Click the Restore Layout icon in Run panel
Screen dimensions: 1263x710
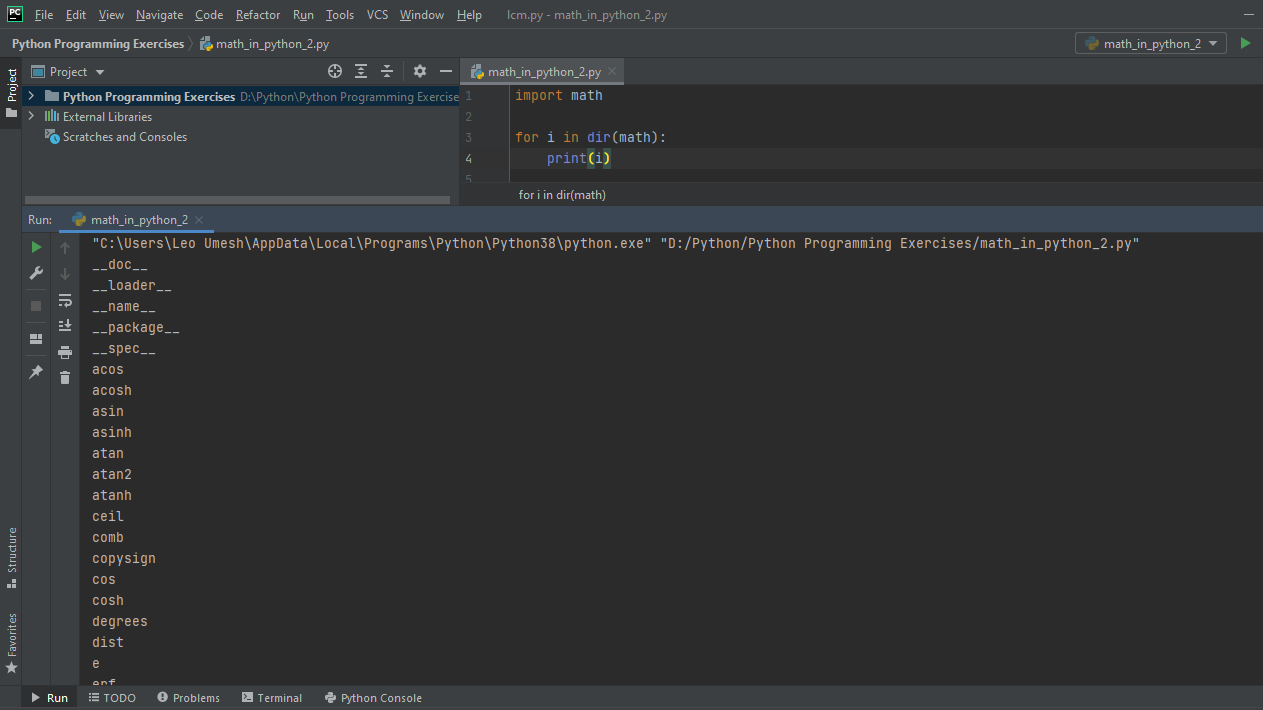pyautogui.click(x=36, y=339)
